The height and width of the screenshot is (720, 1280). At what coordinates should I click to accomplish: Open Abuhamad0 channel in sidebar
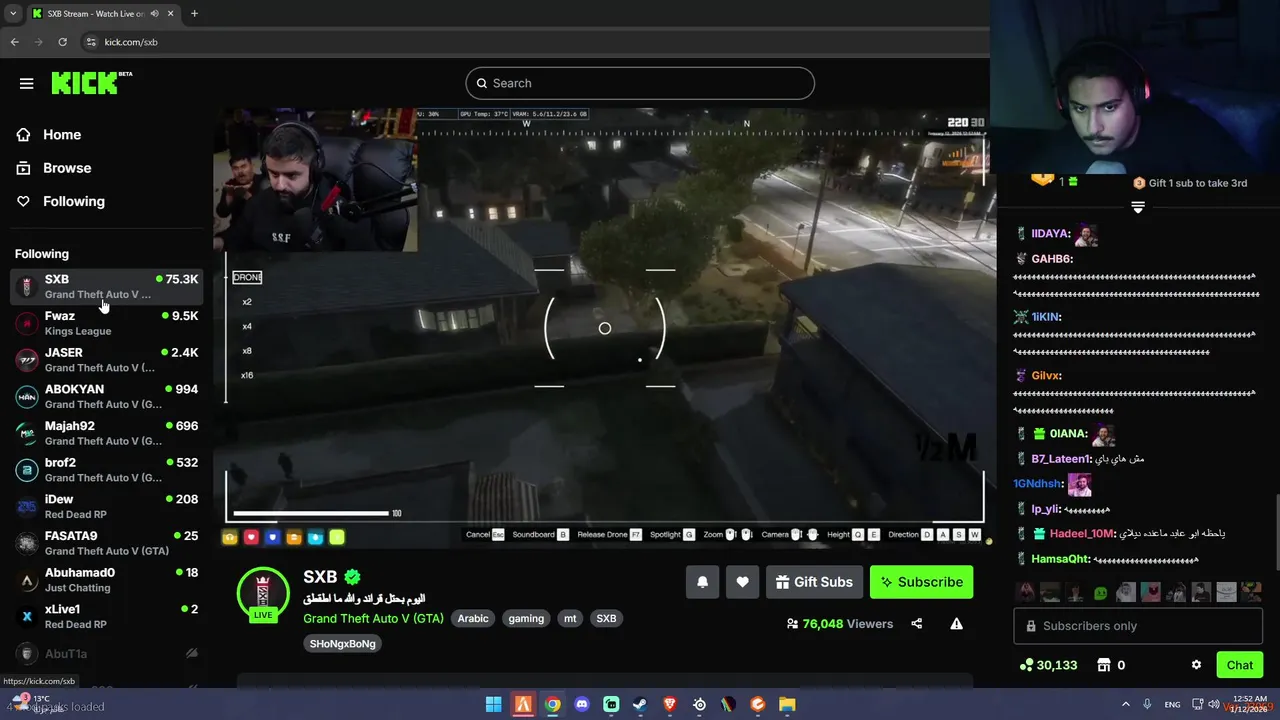(x=107, y=580)
